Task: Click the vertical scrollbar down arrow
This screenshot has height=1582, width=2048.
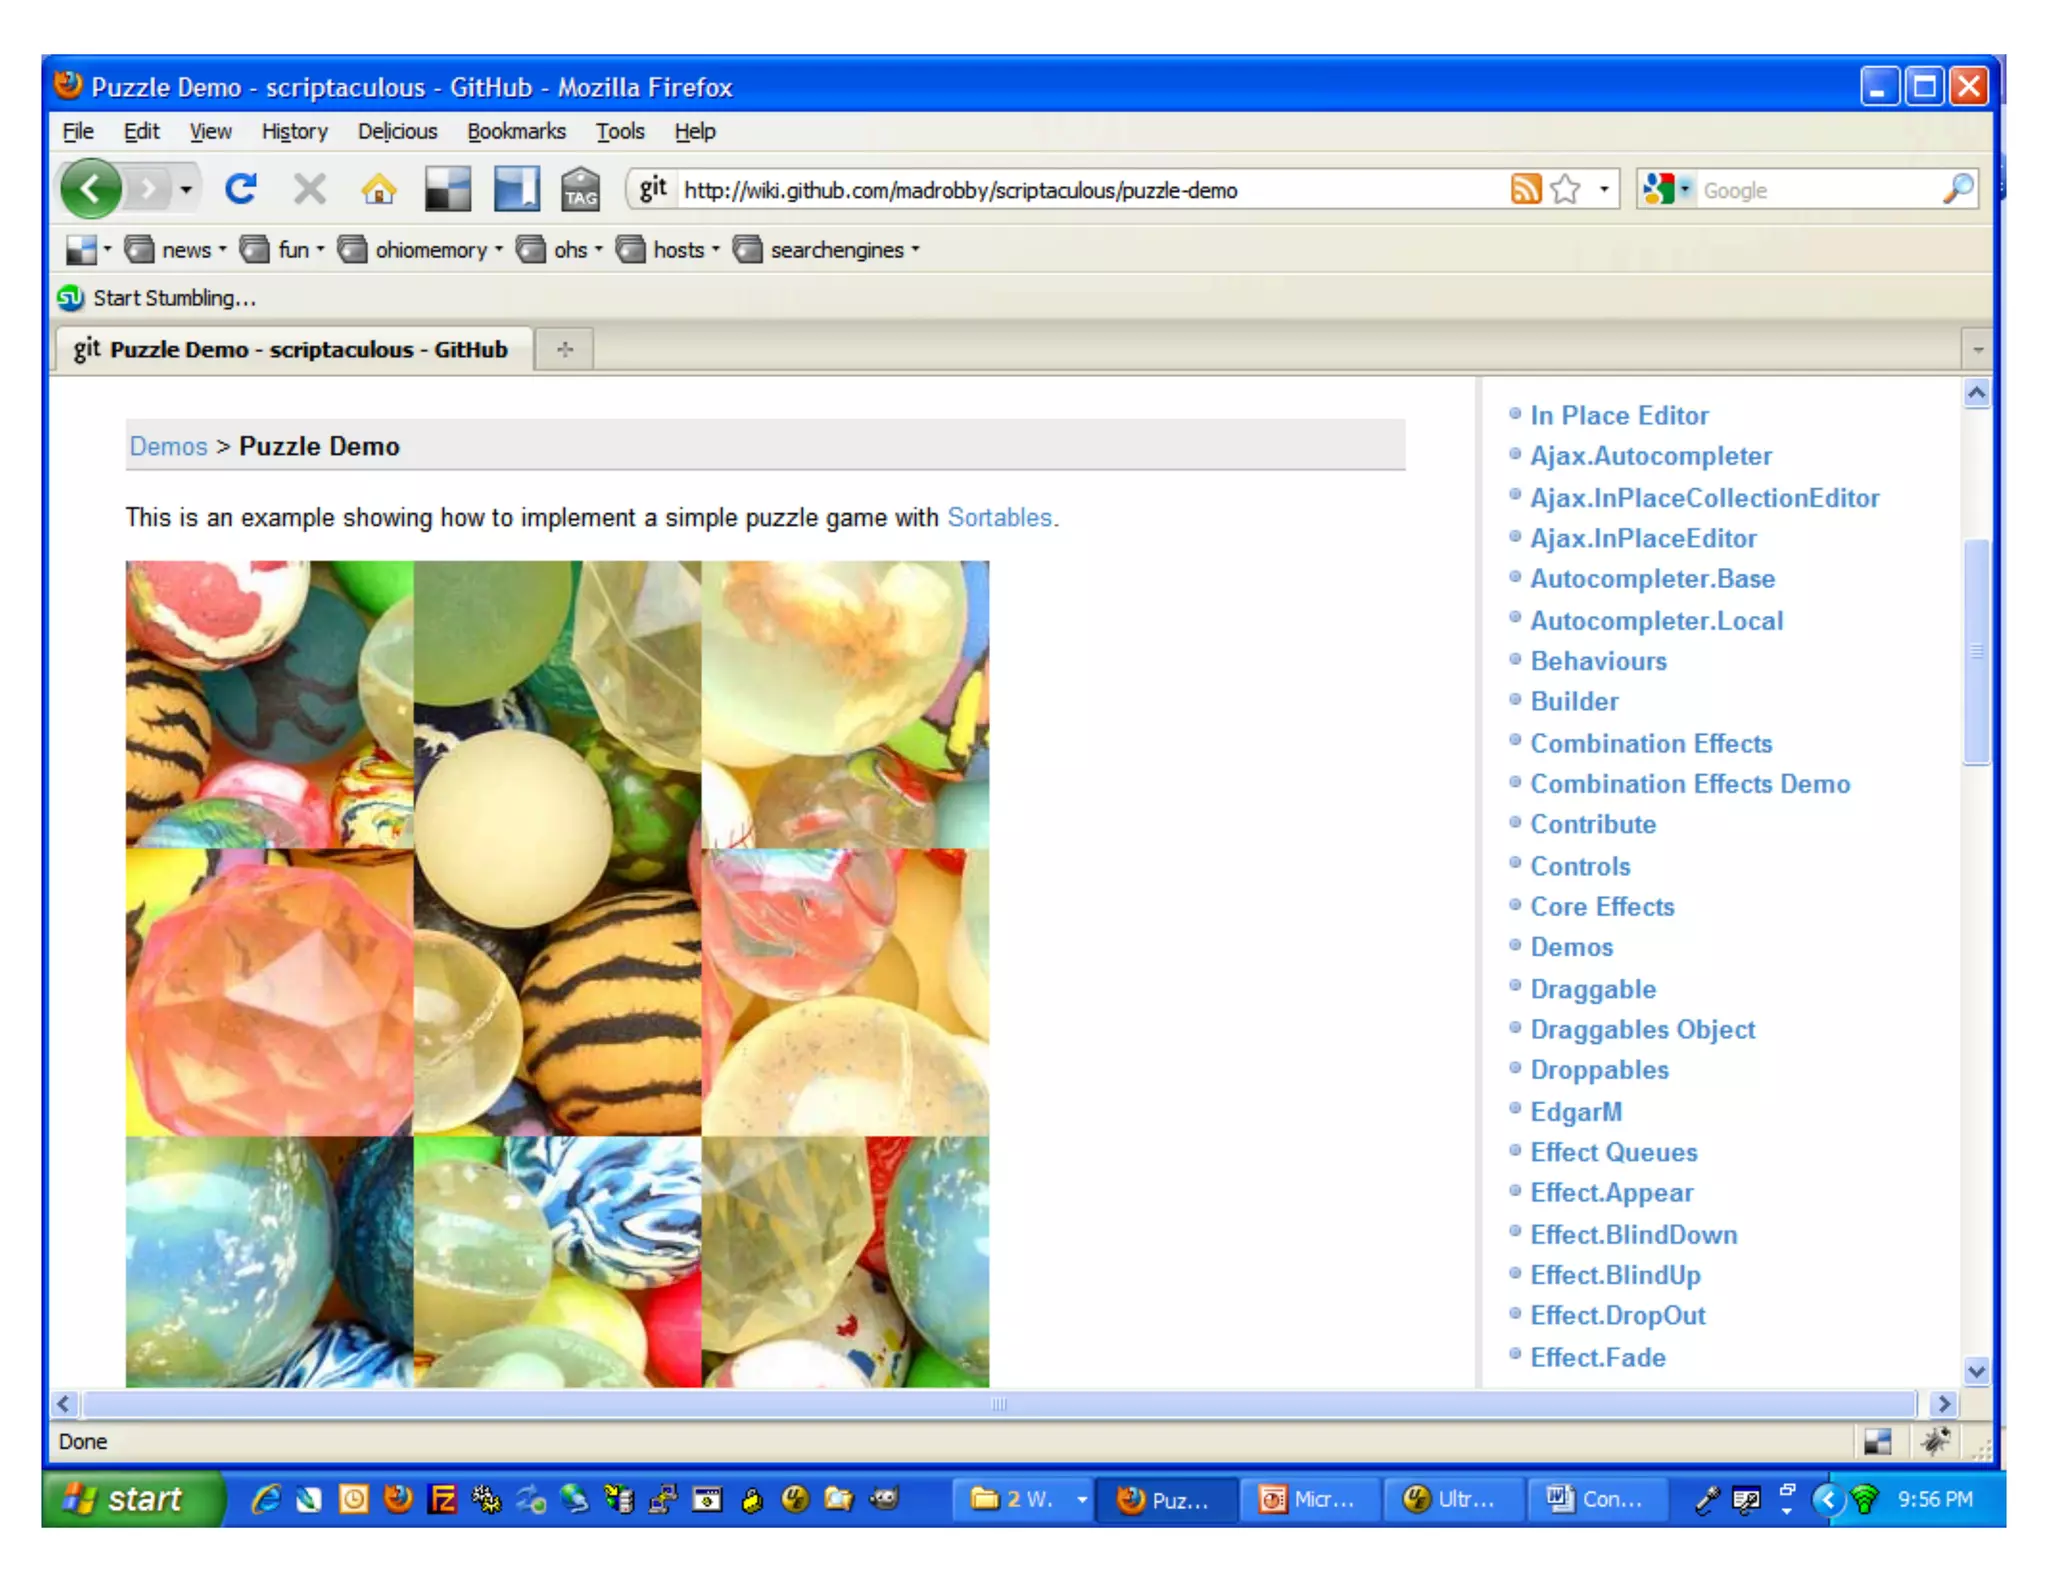Action: pos(1976,1371)
